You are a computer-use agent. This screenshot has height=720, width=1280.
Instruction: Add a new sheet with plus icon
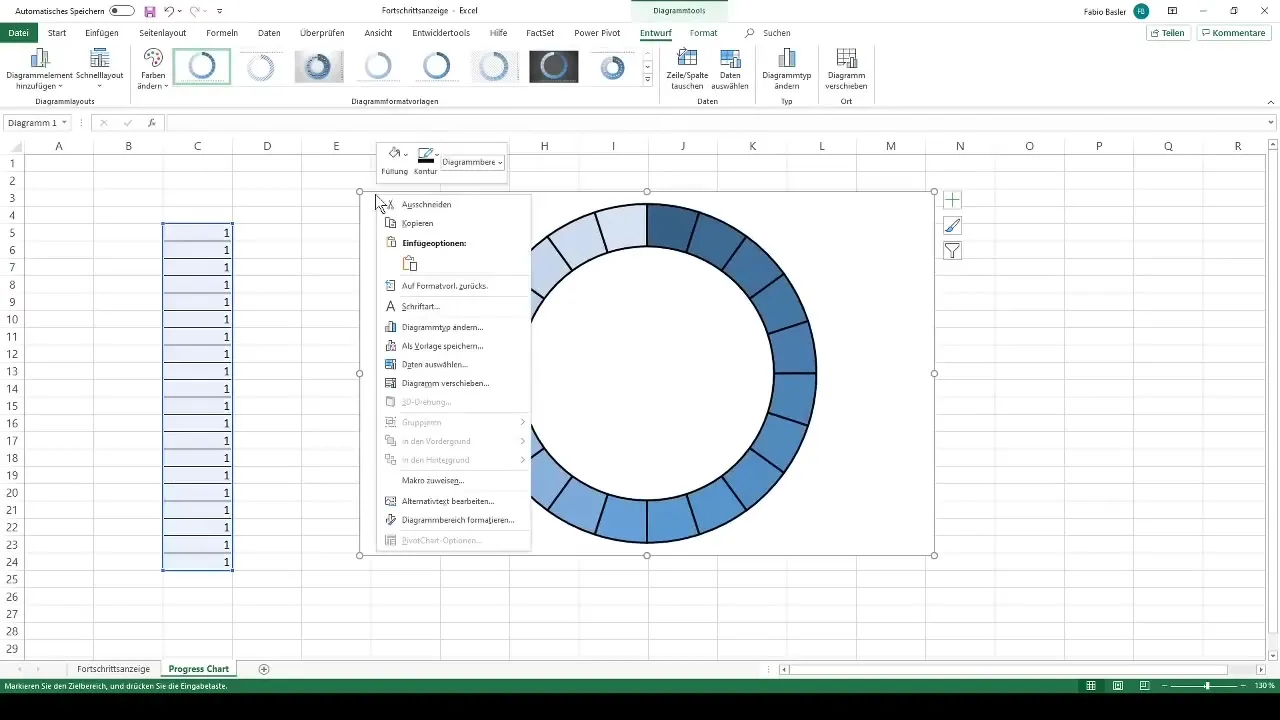pos(264,669)
